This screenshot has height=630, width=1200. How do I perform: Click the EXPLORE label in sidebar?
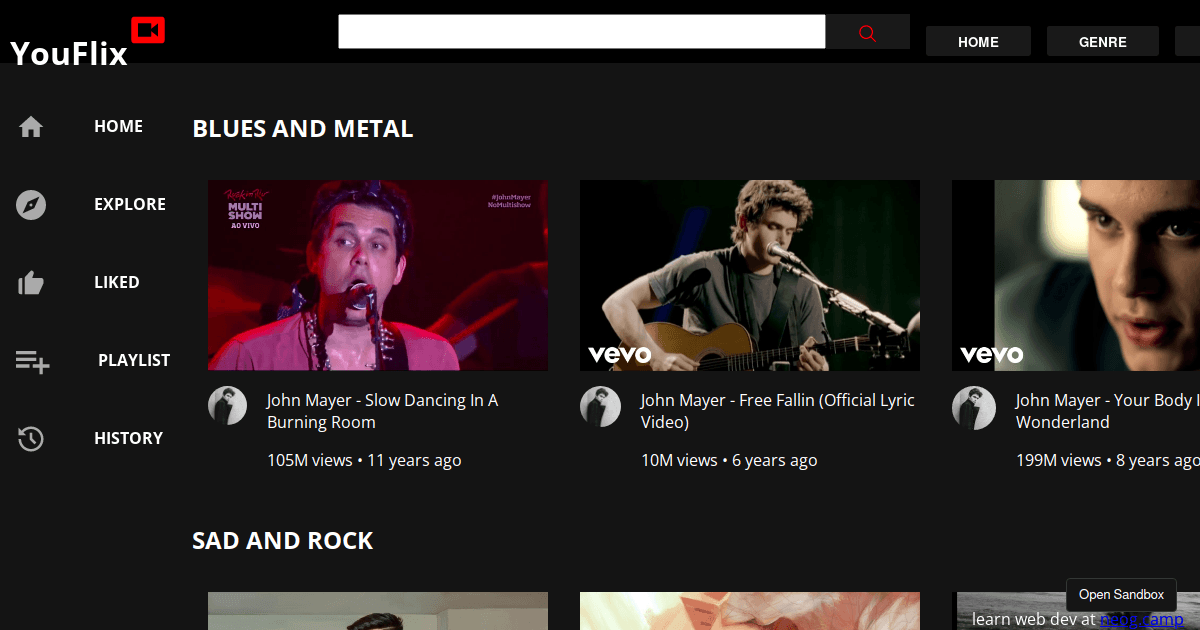[130, 204]
